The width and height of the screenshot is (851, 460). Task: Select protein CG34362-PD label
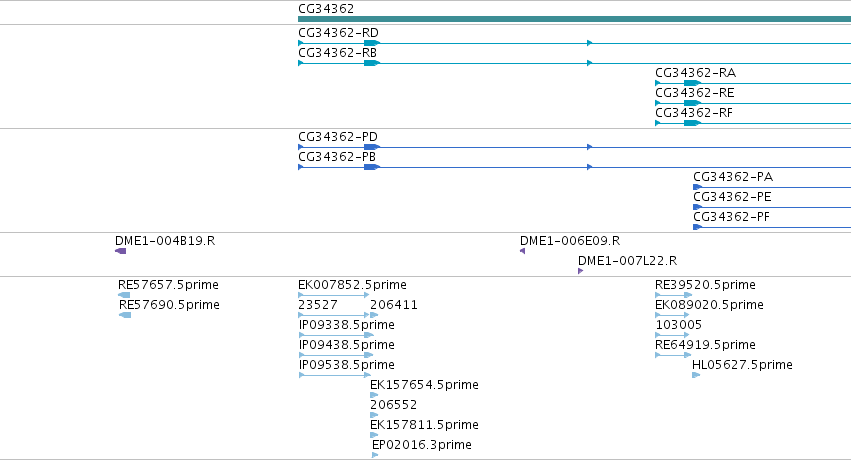coord(338,137)
